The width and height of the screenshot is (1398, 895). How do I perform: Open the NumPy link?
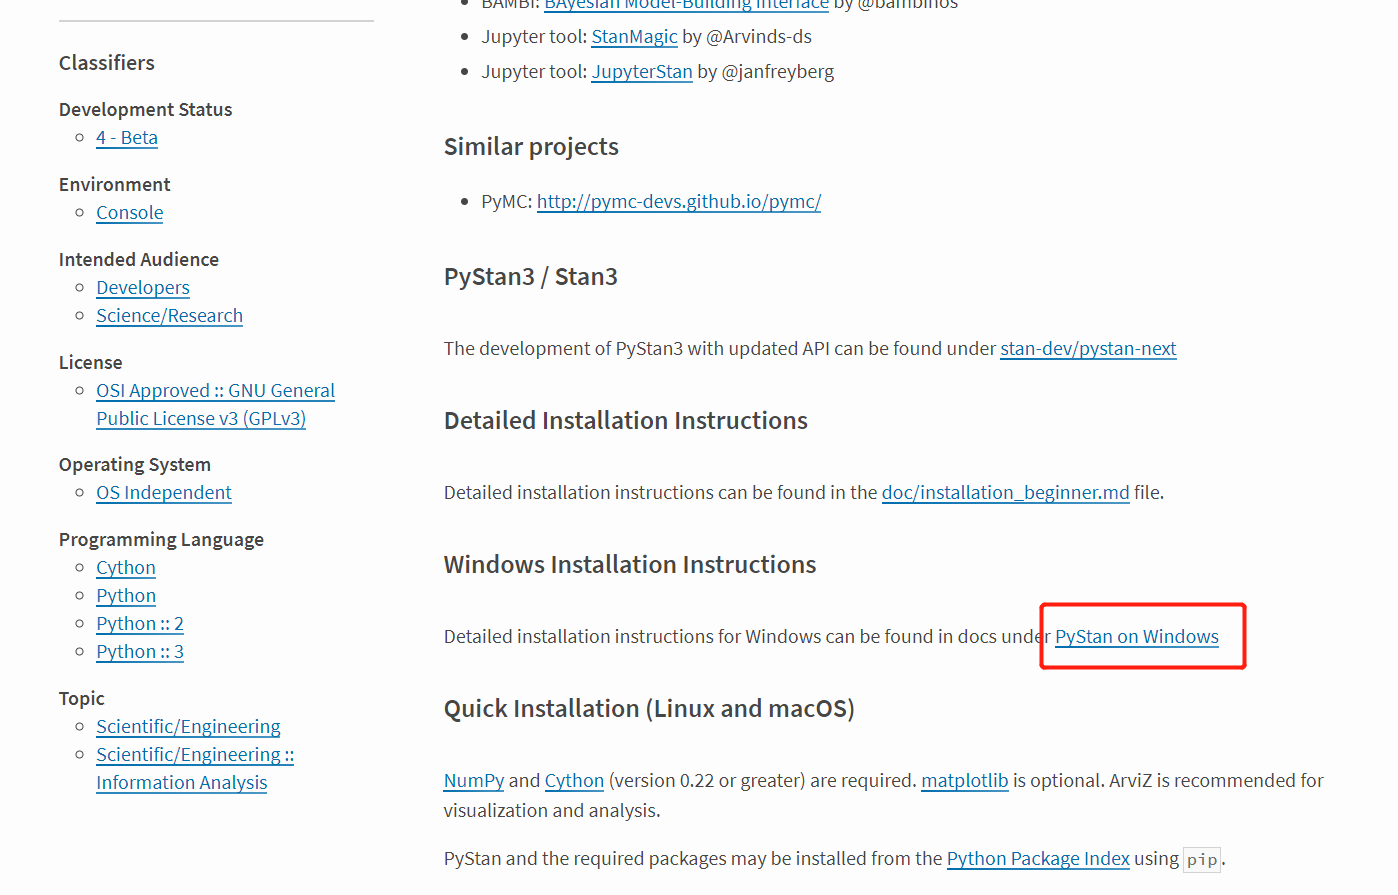coord(473,781)
